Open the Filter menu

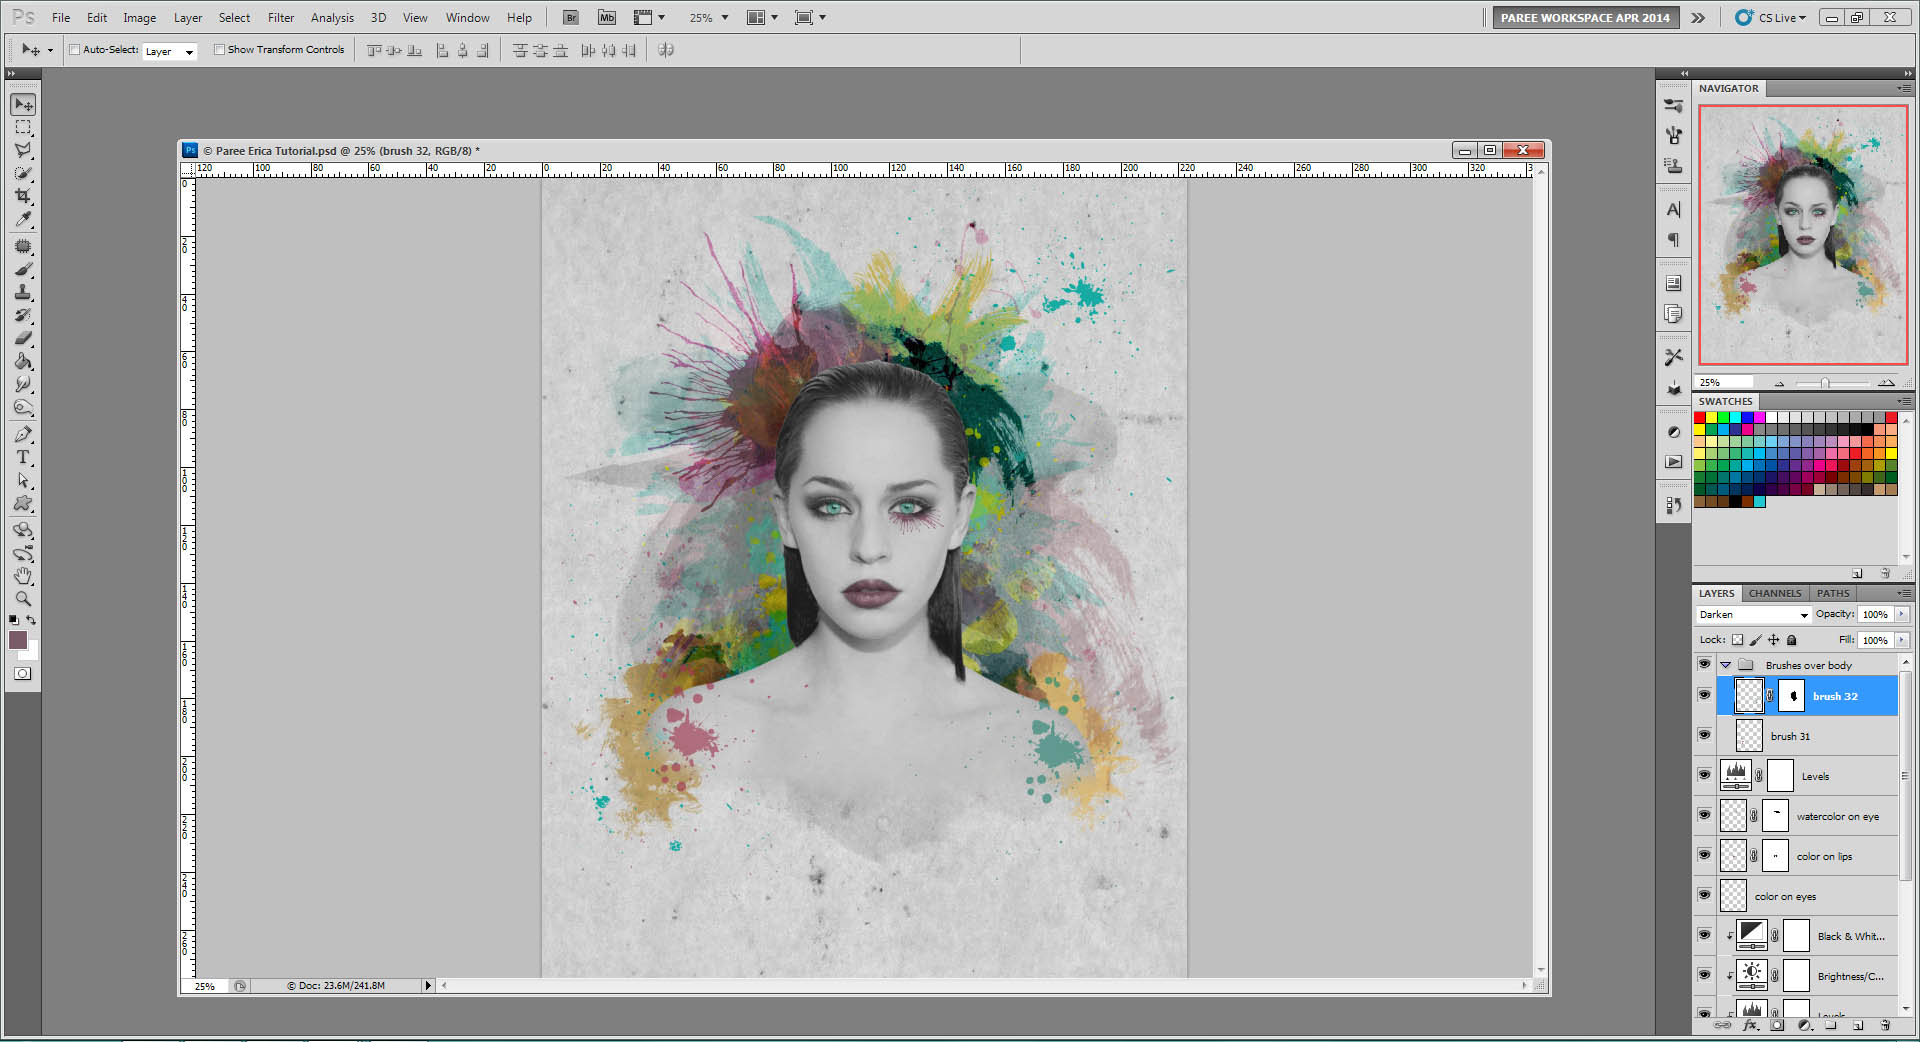pos(280,17)
